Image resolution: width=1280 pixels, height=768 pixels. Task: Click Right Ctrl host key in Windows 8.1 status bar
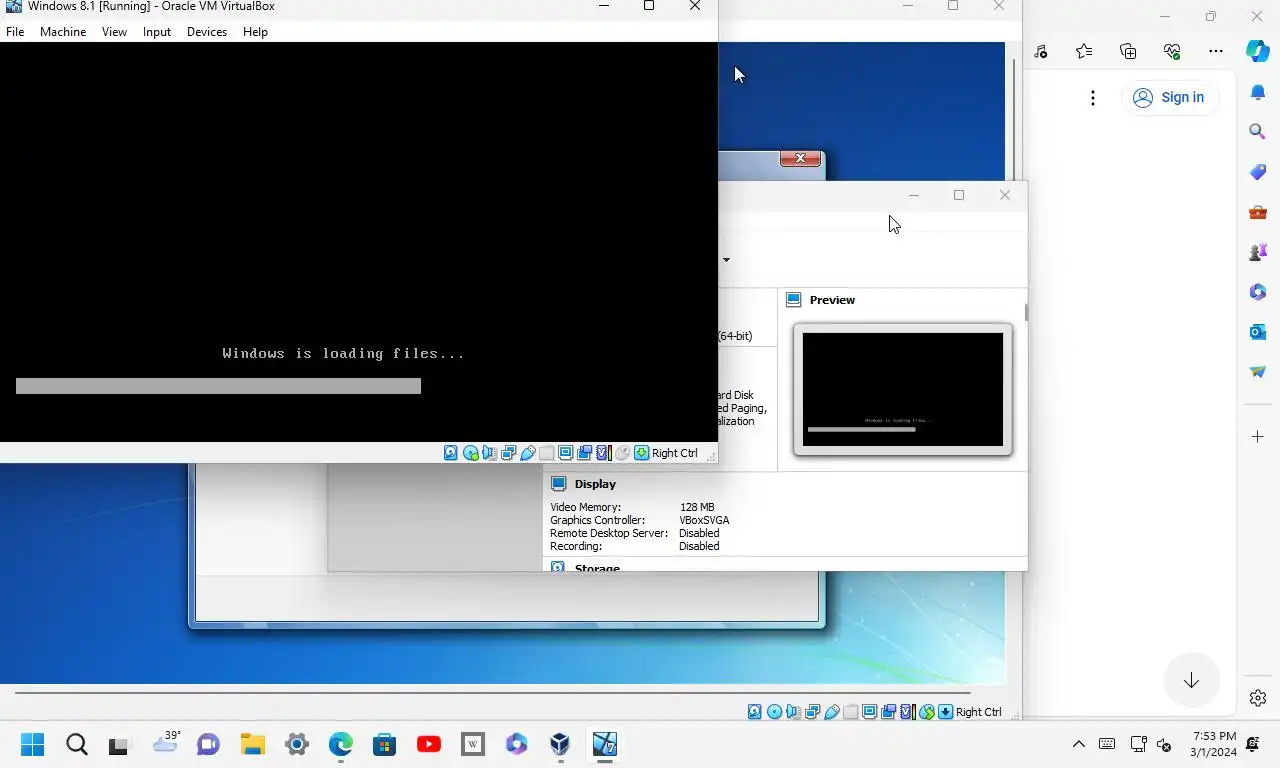tap(675, 453)
